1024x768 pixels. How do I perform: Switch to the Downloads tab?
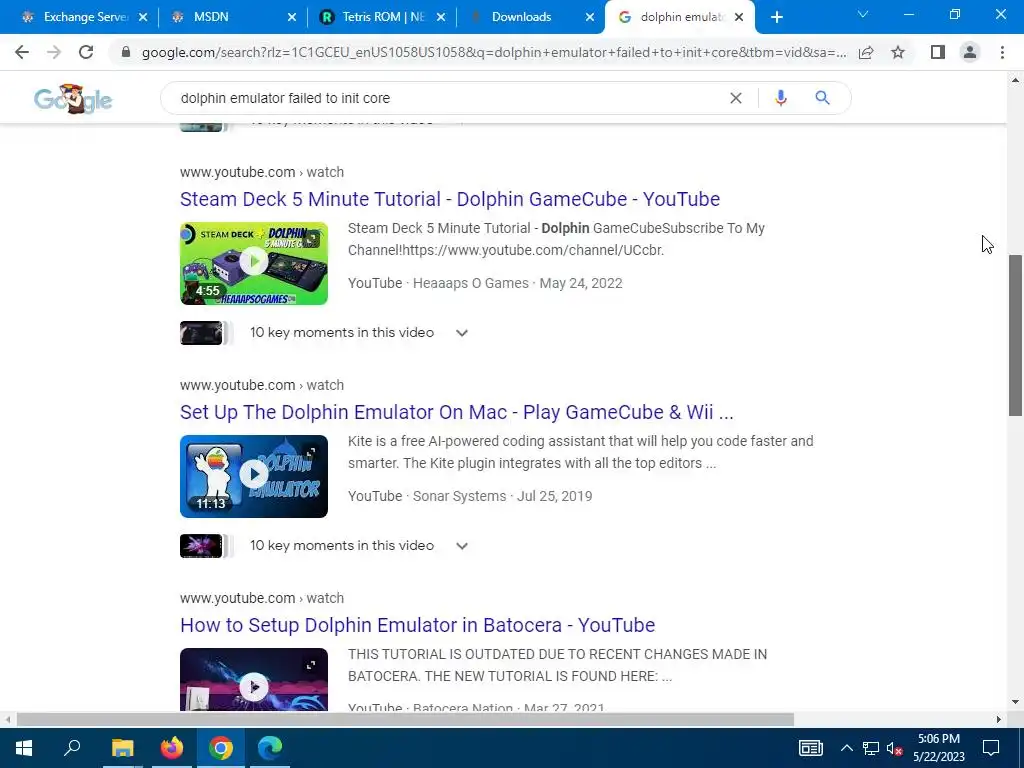tap(530, 17)
